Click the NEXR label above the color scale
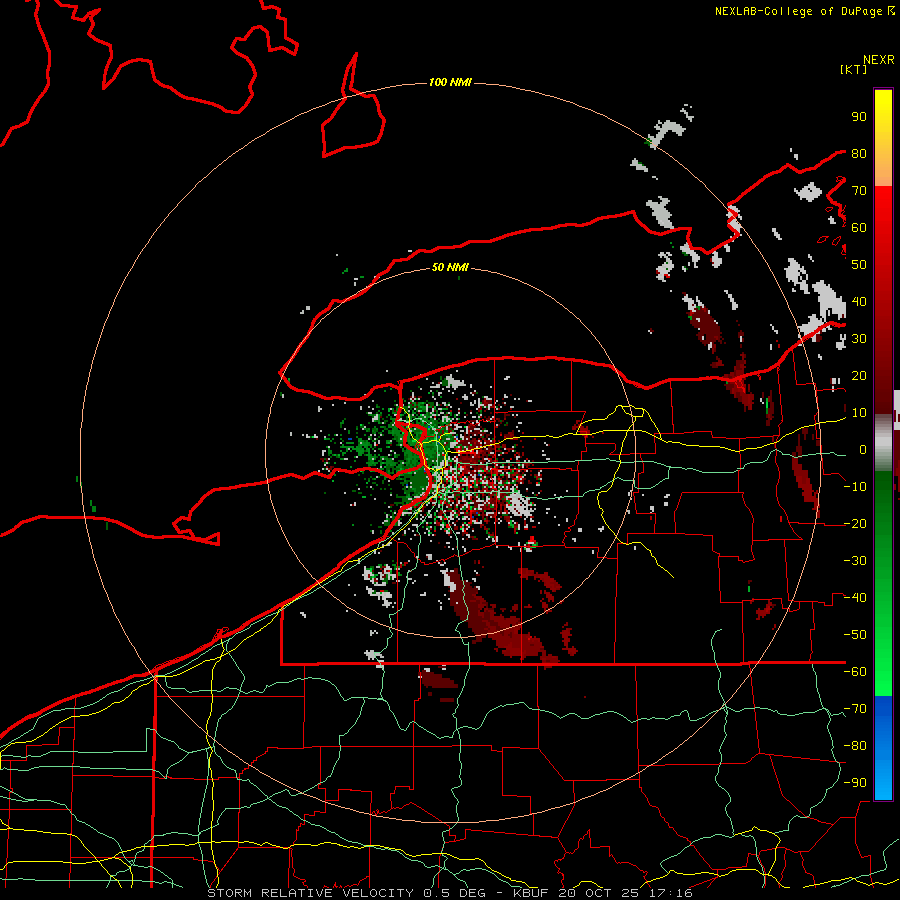 point(879,60)
